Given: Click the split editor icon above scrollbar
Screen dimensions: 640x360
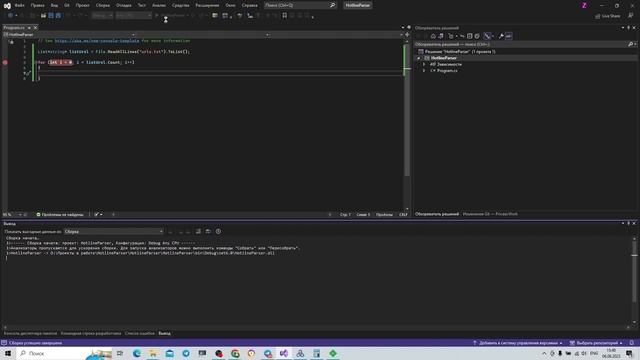Looking at the screenshot, I should click(407, 35).
